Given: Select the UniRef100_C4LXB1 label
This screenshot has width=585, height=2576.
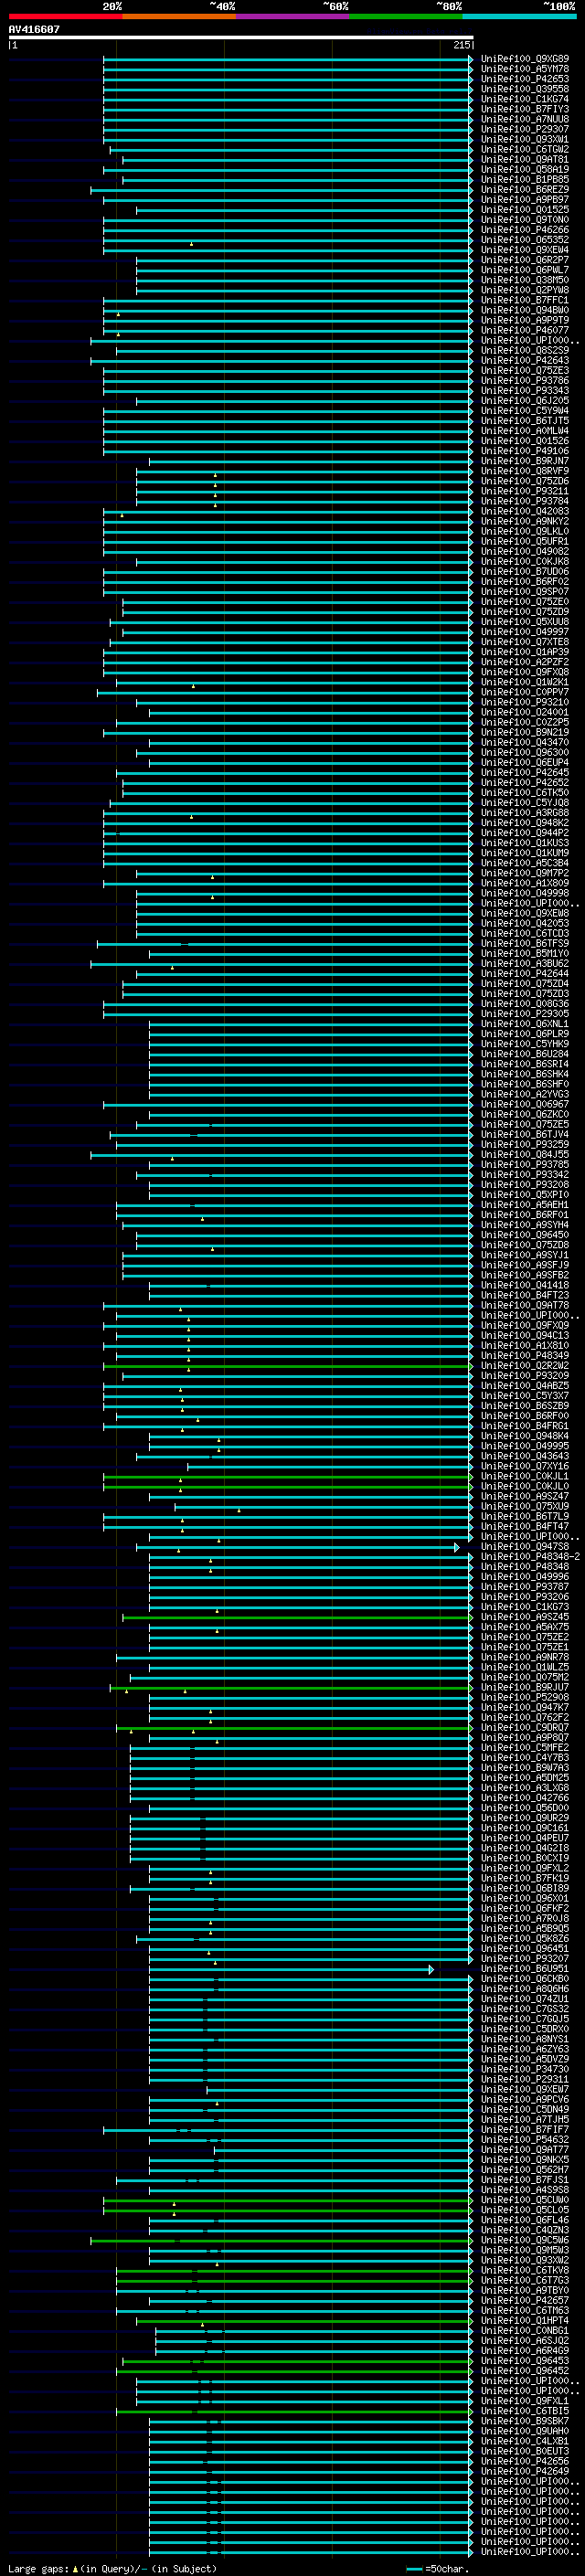Looking at the screenshot, I should coord(525,2440).
